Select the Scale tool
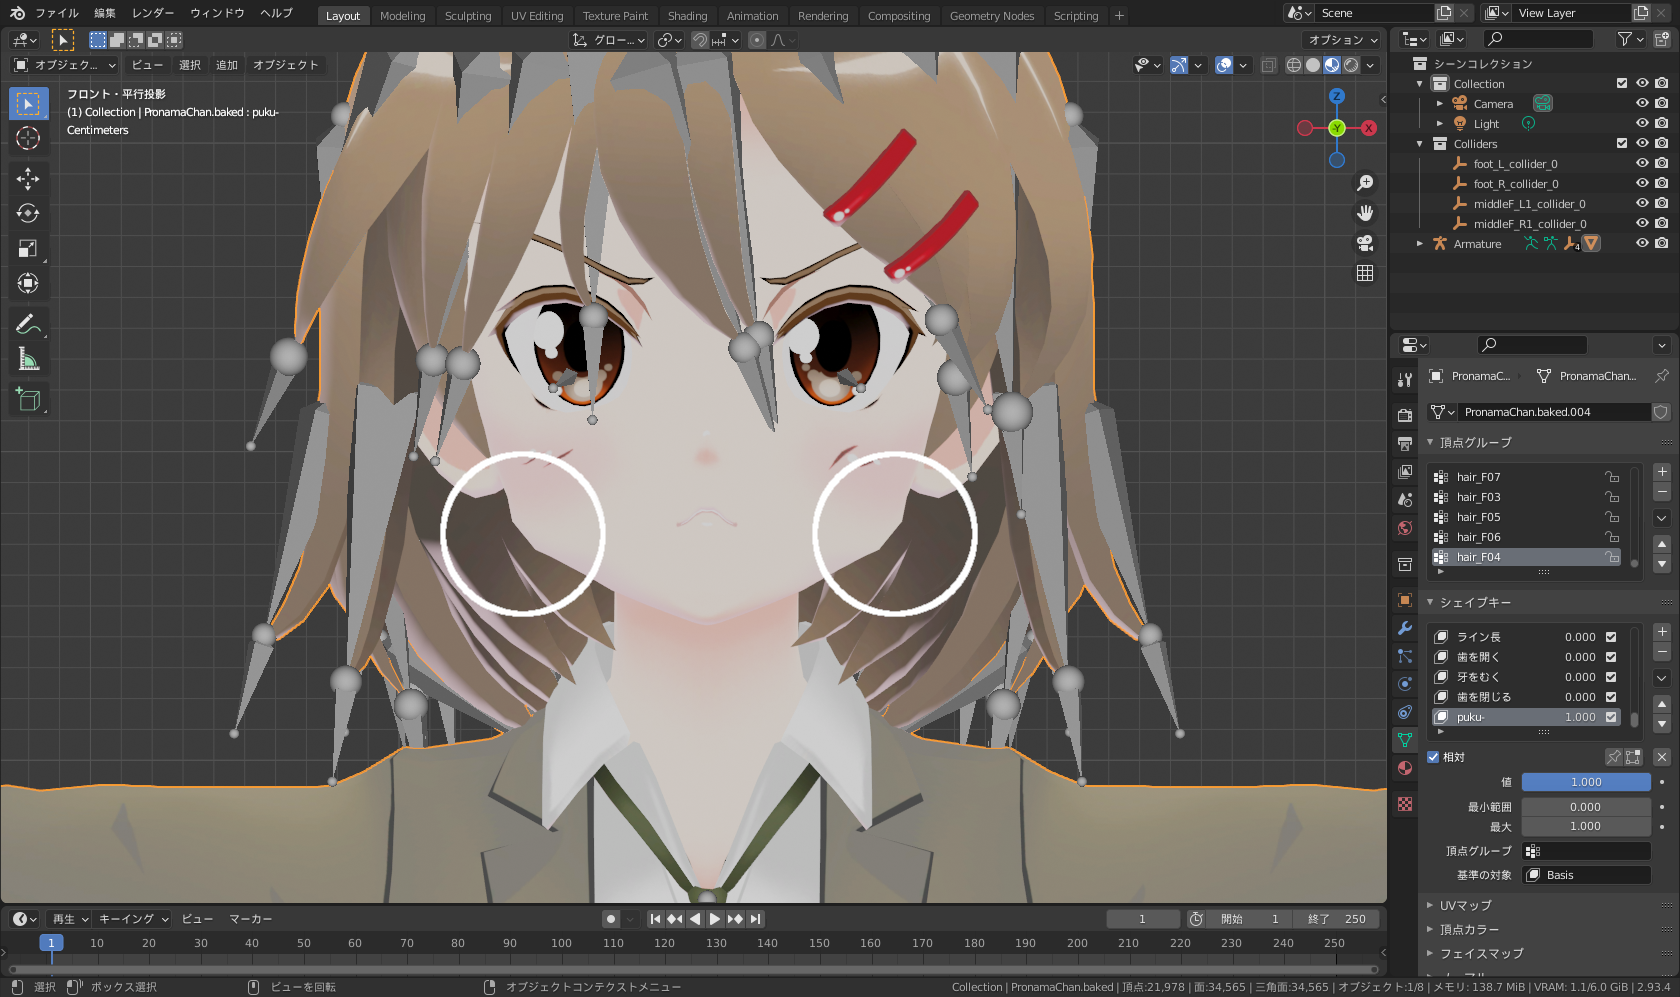The height and width of the screenshot is (997, 1680). click(x=28, y=248)
